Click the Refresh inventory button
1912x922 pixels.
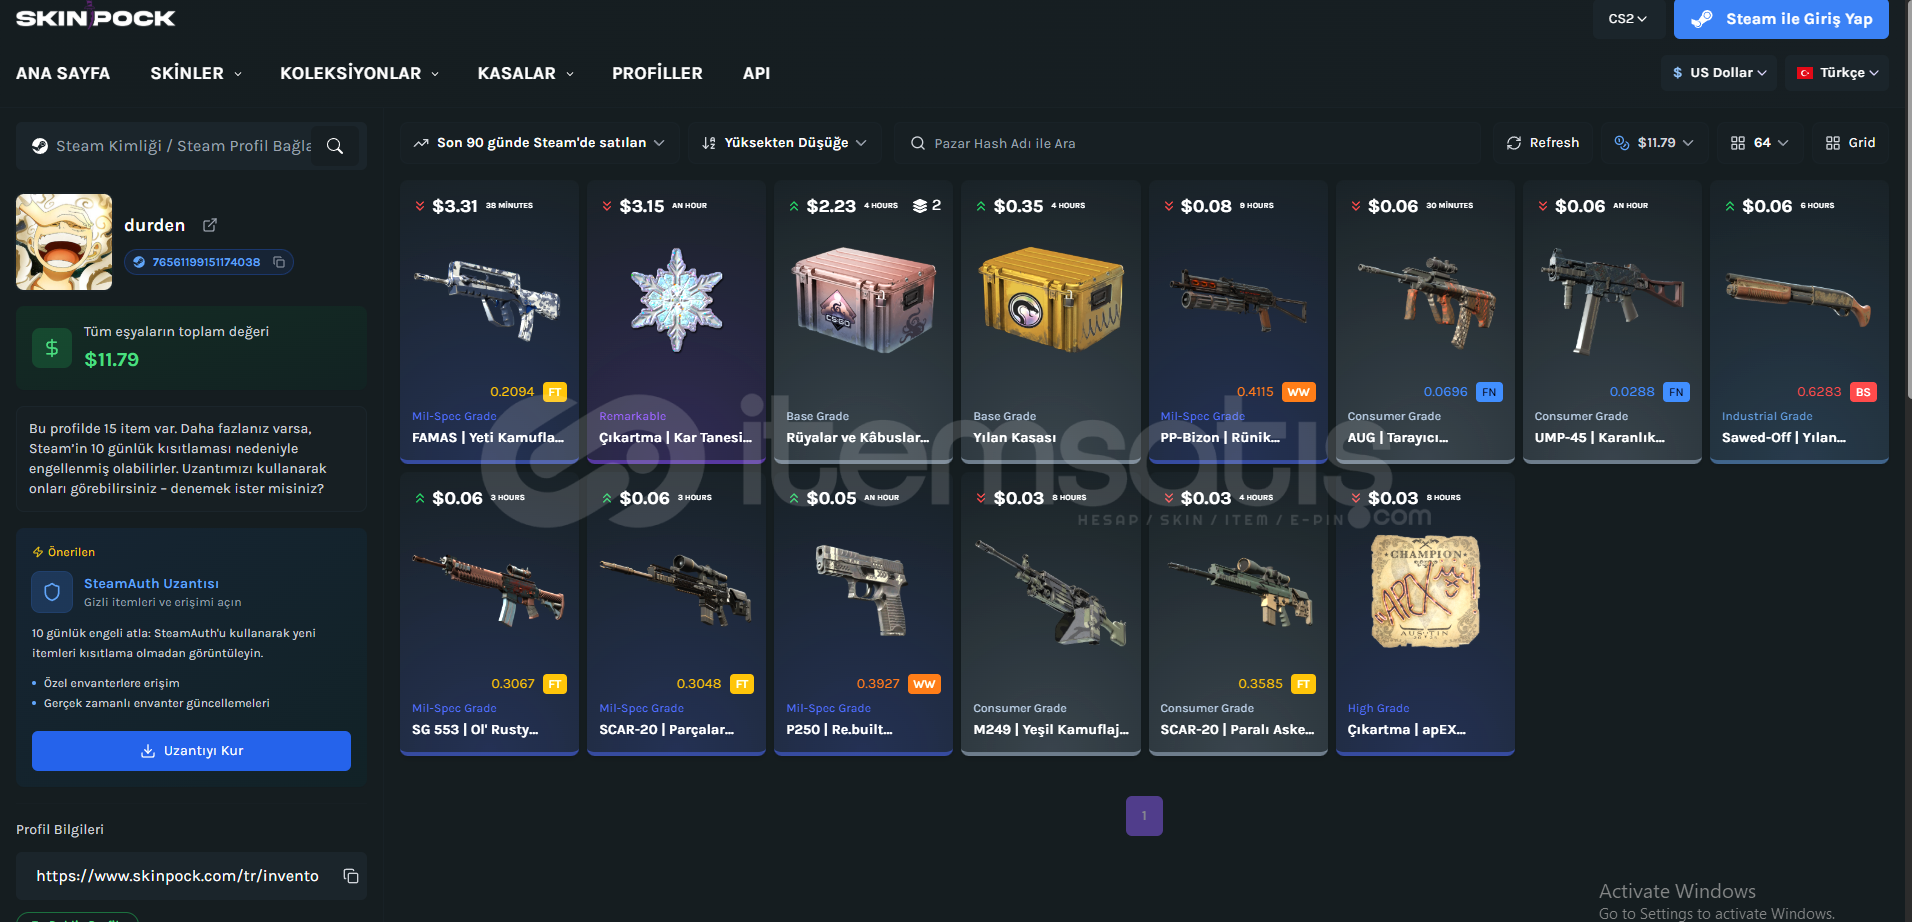1543,143
